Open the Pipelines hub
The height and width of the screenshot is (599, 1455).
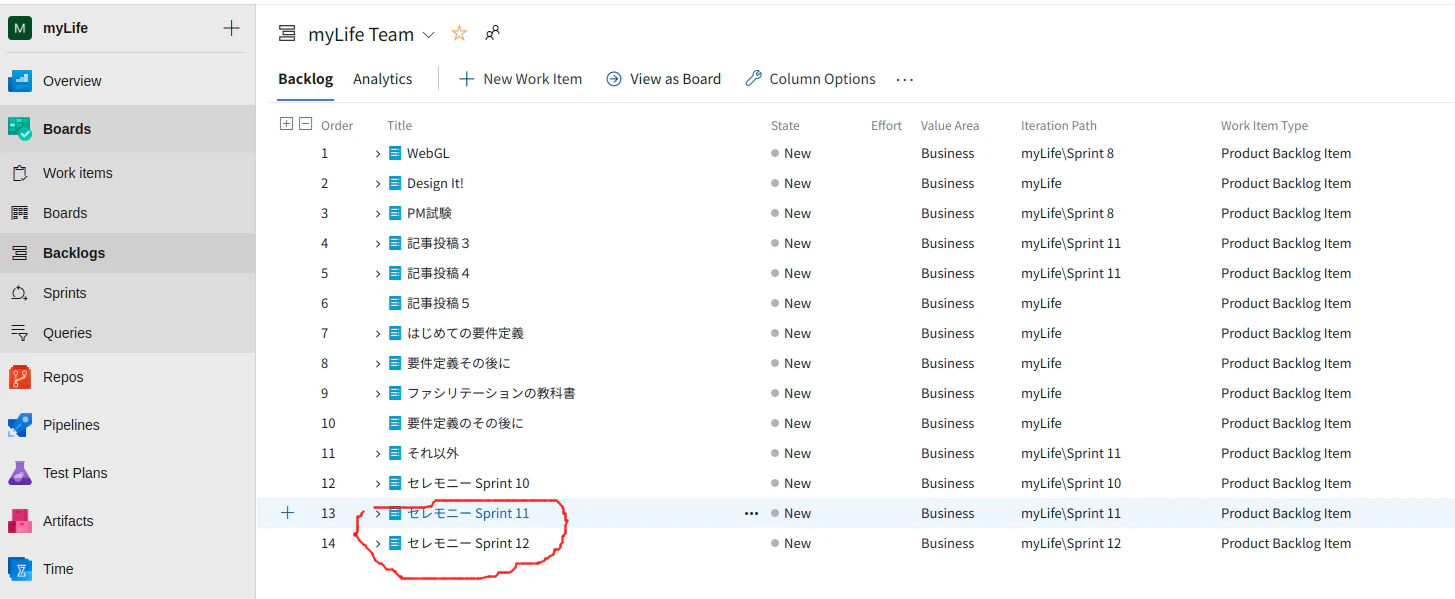(x=71, y=425)
